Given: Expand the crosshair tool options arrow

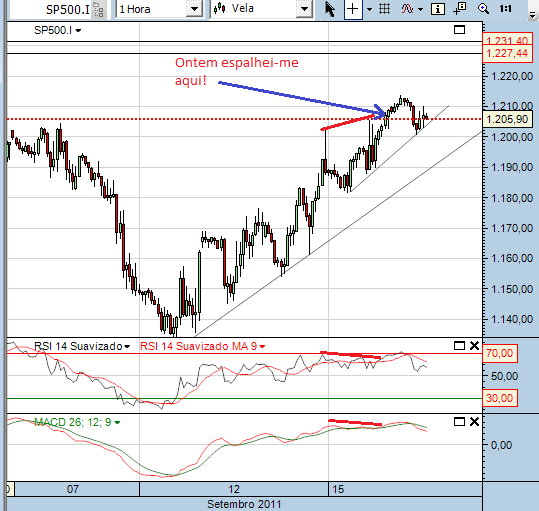Looking at the screenshot, I should [x=370, y=9].
